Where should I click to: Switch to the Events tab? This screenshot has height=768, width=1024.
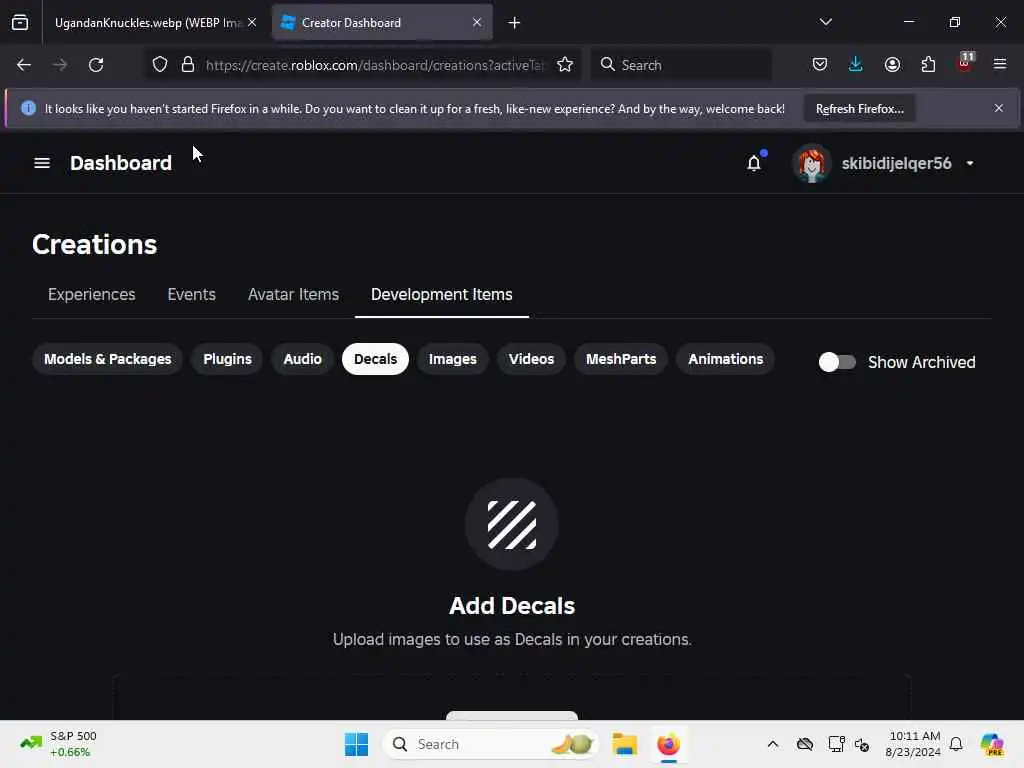pyautogui.click(x=191, y=295)
